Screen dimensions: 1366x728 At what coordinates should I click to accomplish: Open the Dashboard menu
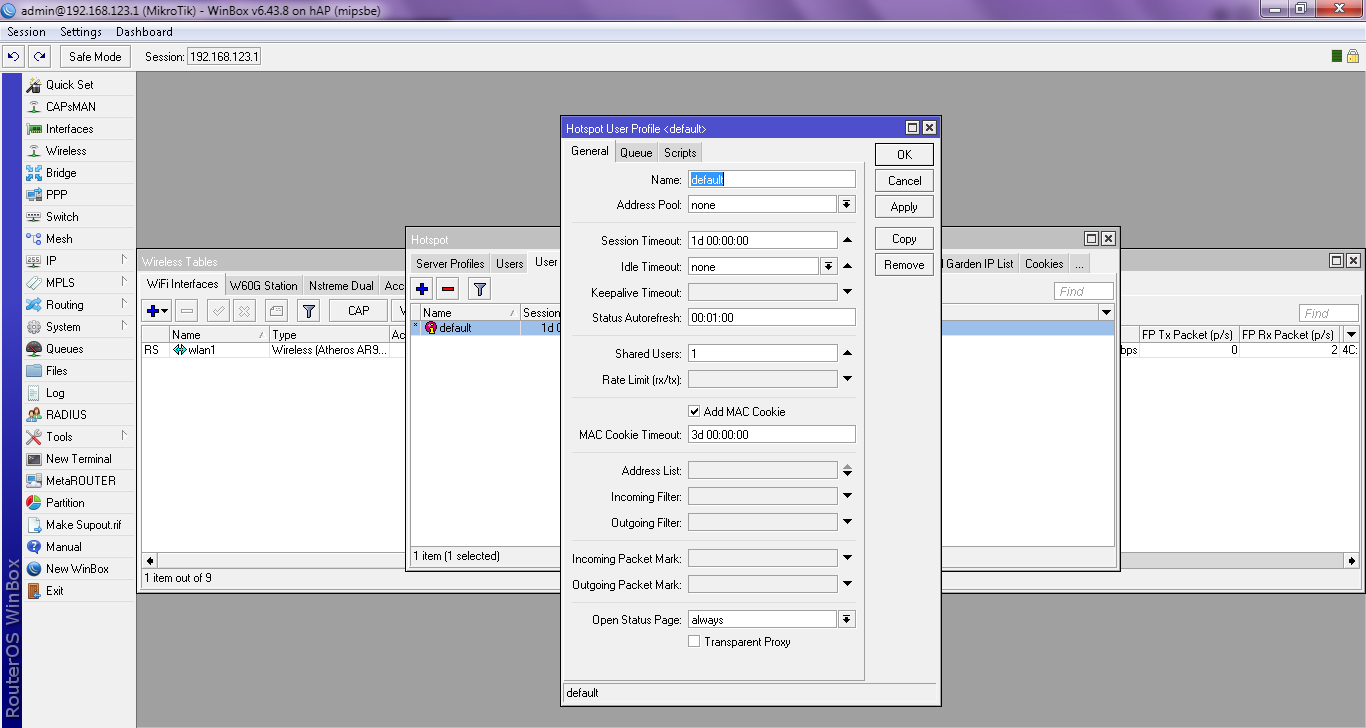click(x=144, y=32)
